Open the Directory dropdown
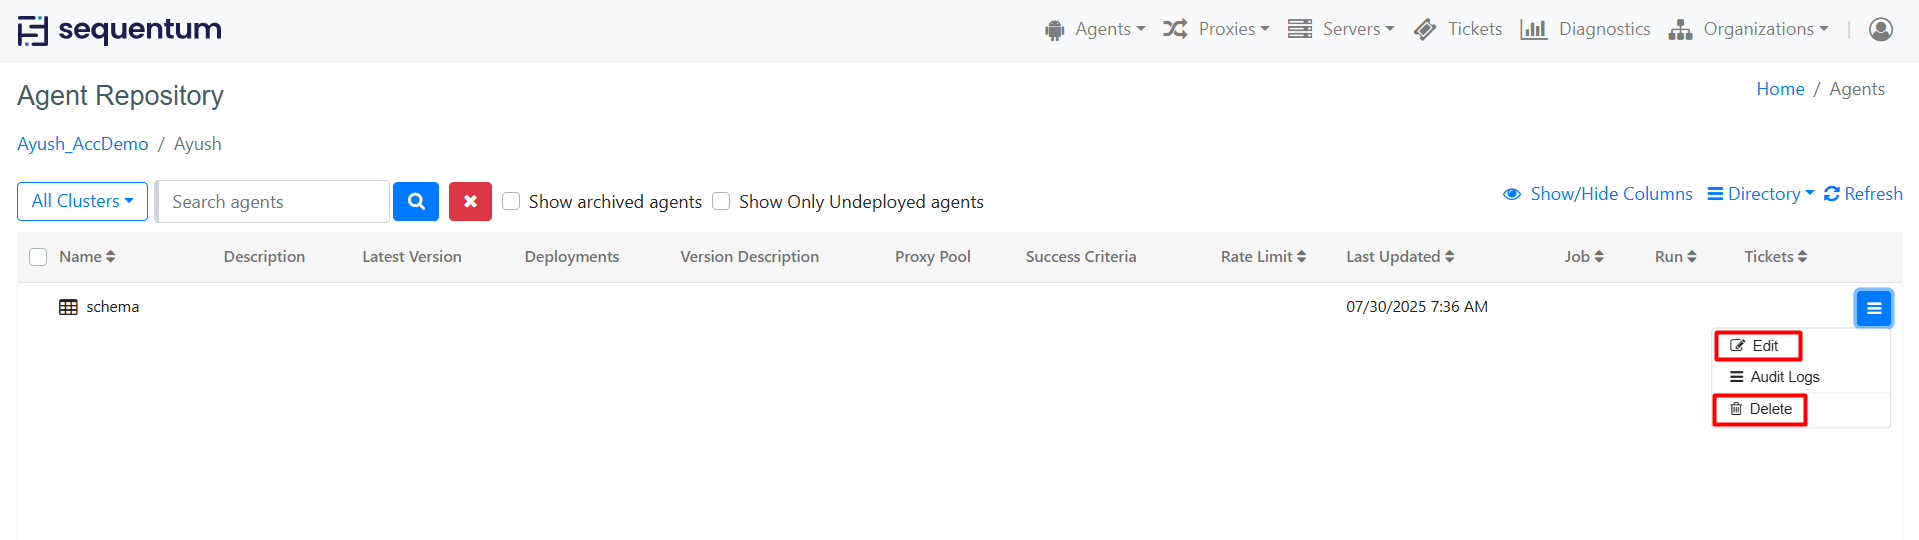 coord(1760,194)
